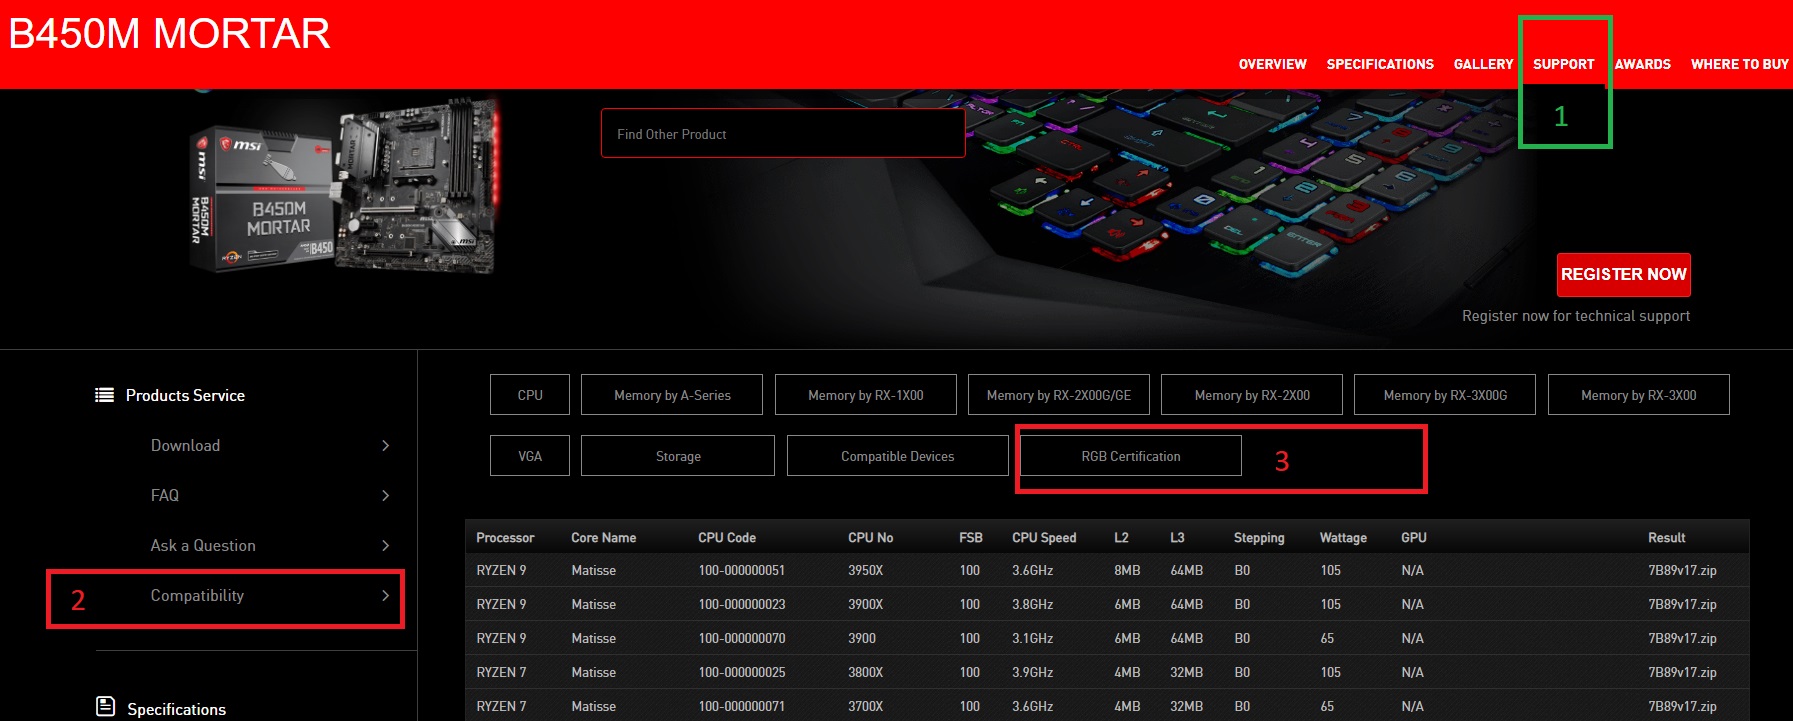Select the VGA compatibility button
Image resolution: width=1793 pixels, height=721 pixels.
530,456
